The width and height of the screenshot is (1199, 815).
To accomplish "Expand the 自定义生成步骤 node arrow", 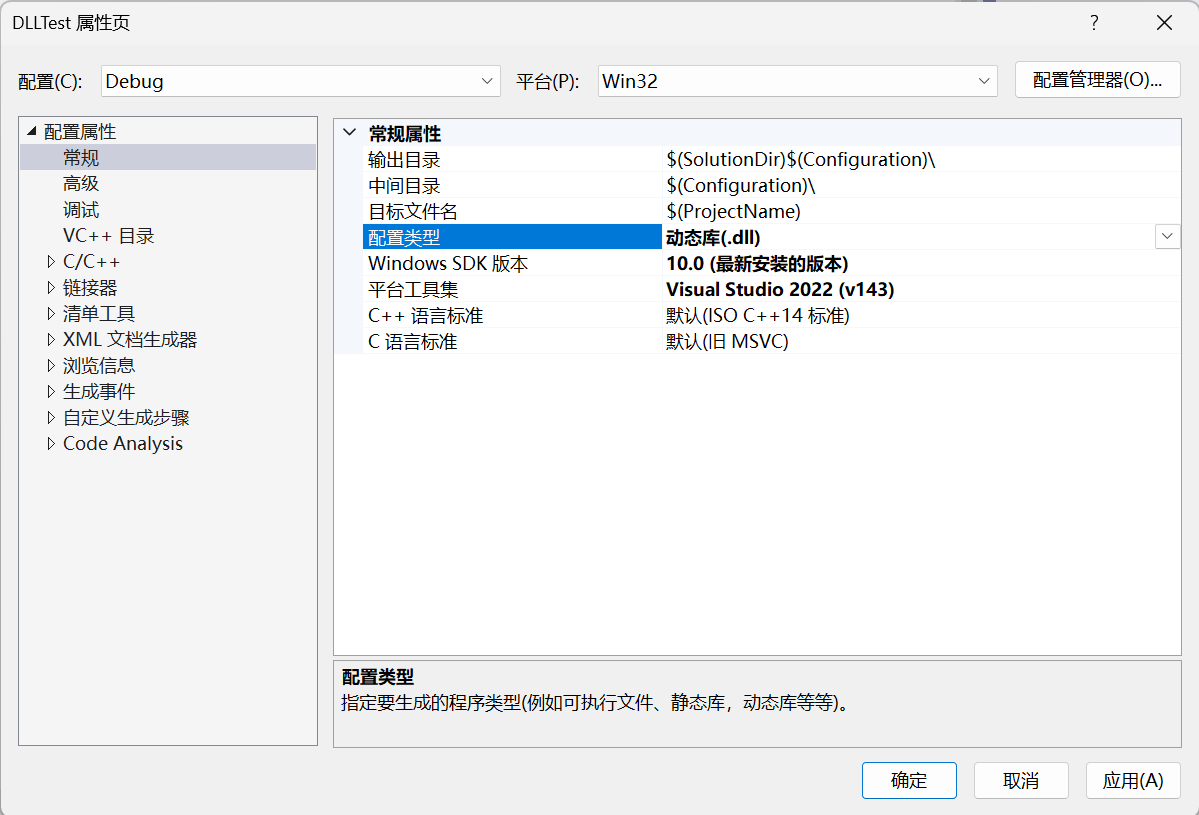I will (x=50, y=417).
